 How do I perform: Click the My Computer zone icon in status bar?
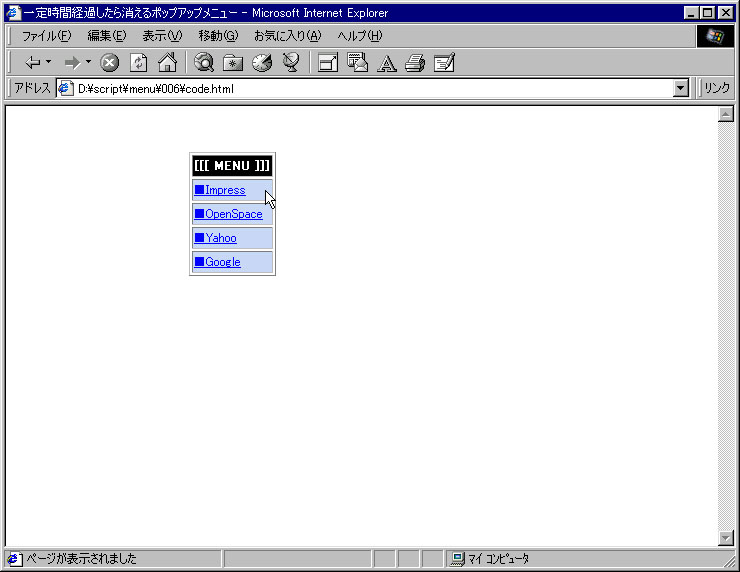tap(457, 559)
